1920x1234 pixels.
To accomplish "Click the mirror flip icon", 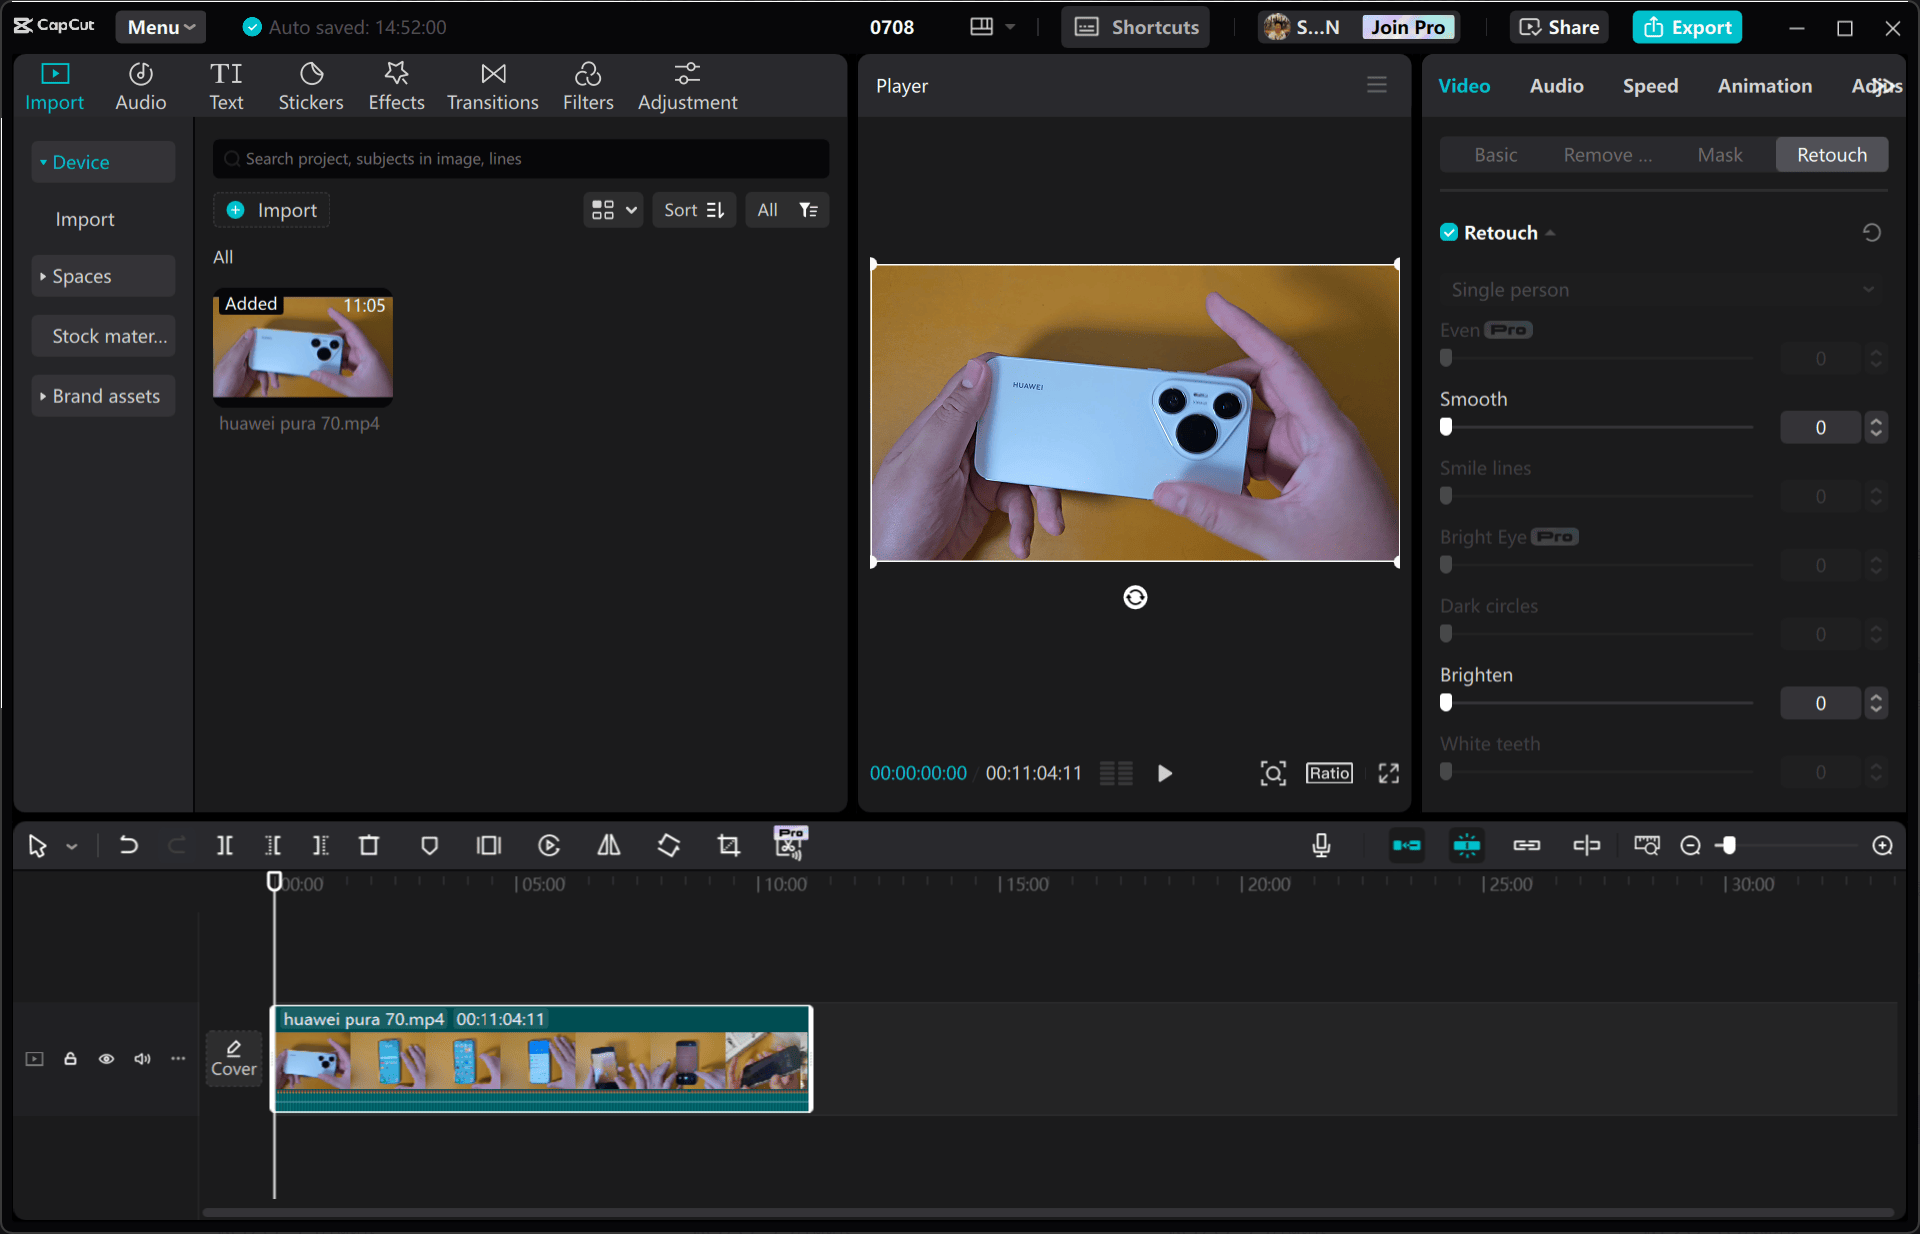I will tap(609, 846).
